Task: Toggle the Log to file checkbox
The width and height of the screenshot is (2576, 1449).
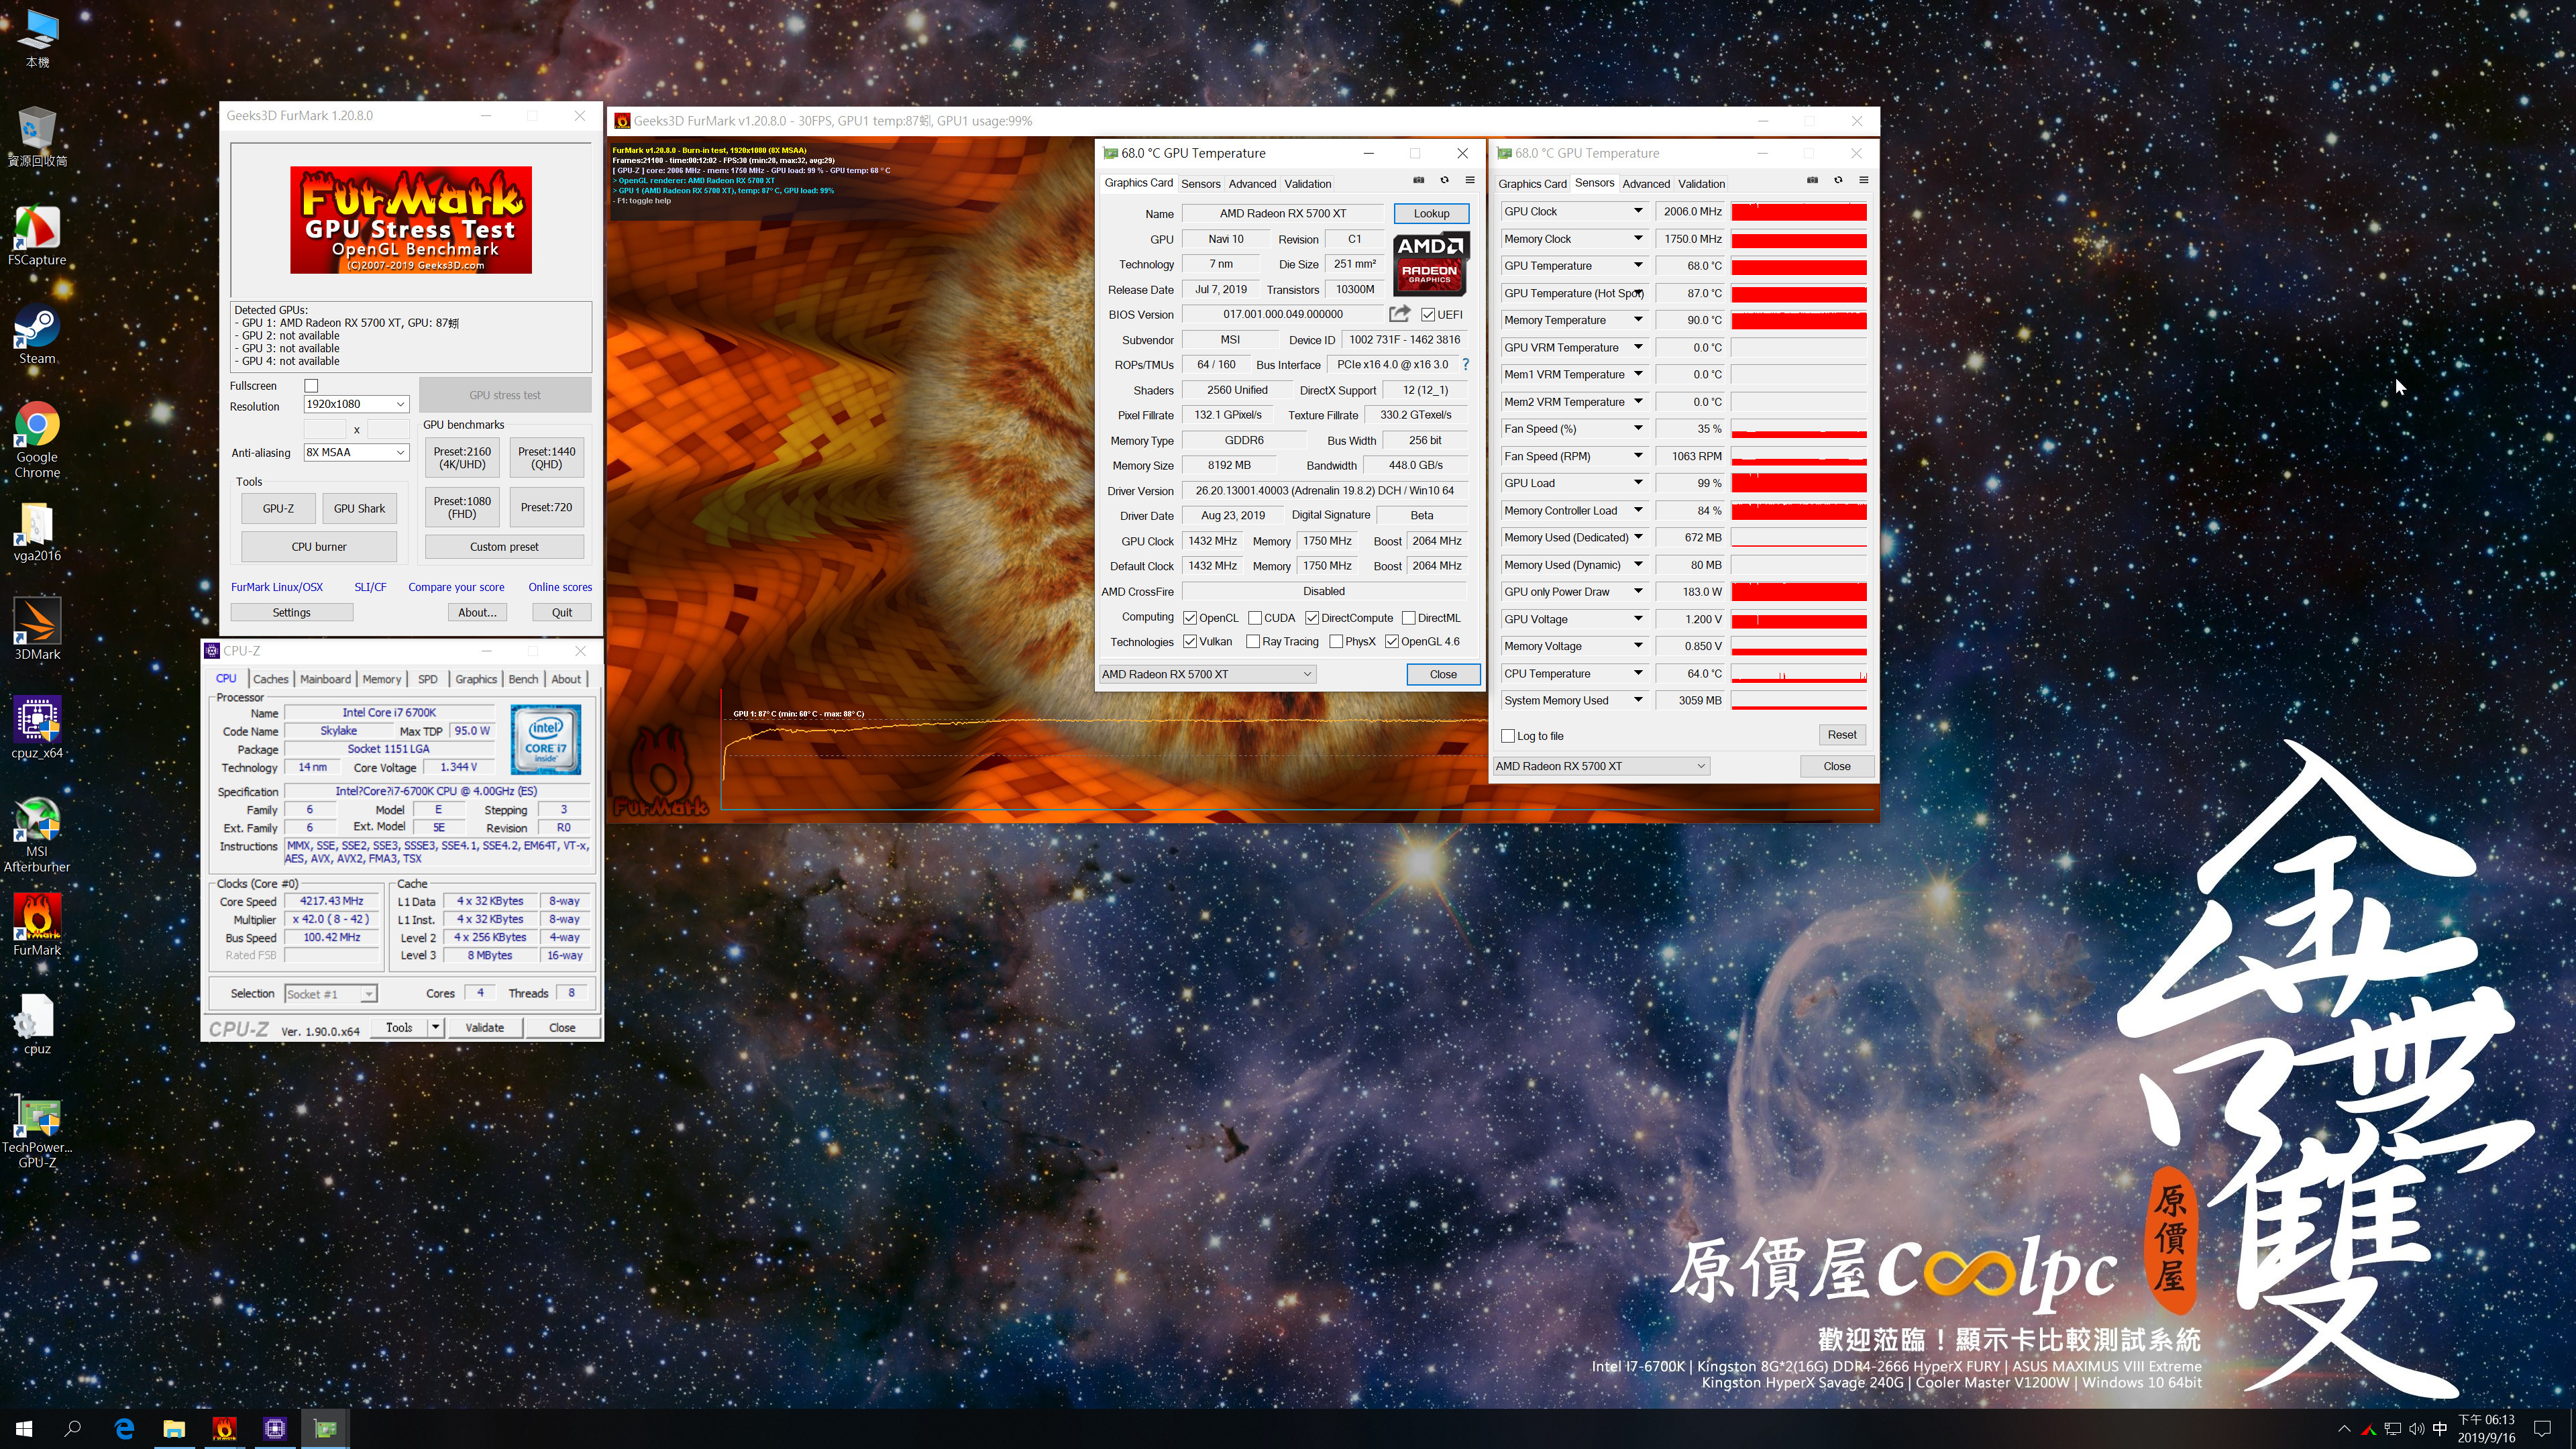Action: pyautogui.click(x=1508, y=736)
